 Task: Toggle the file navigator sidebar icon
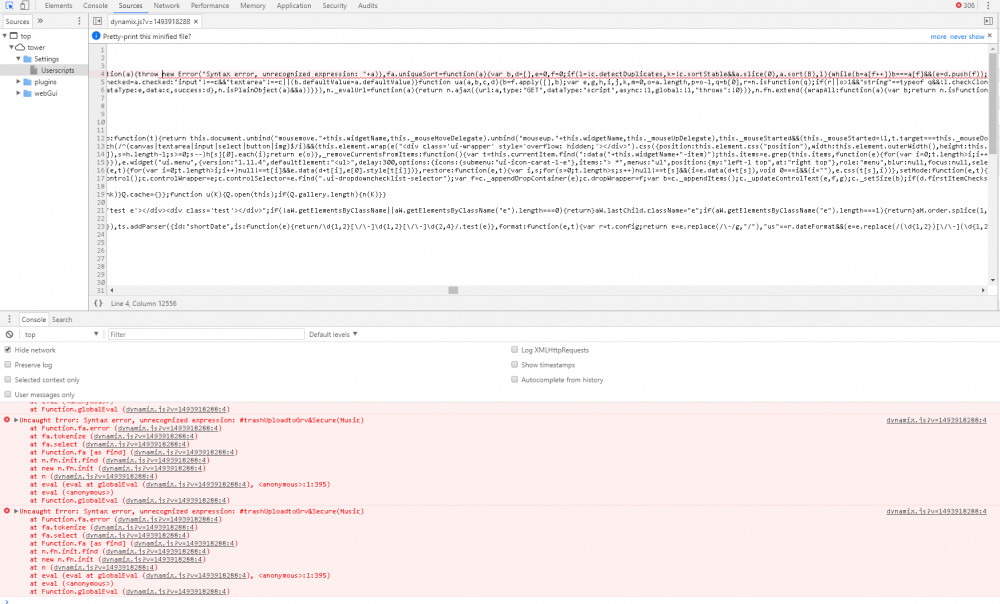pyautogui.click(x=98, y=21)
